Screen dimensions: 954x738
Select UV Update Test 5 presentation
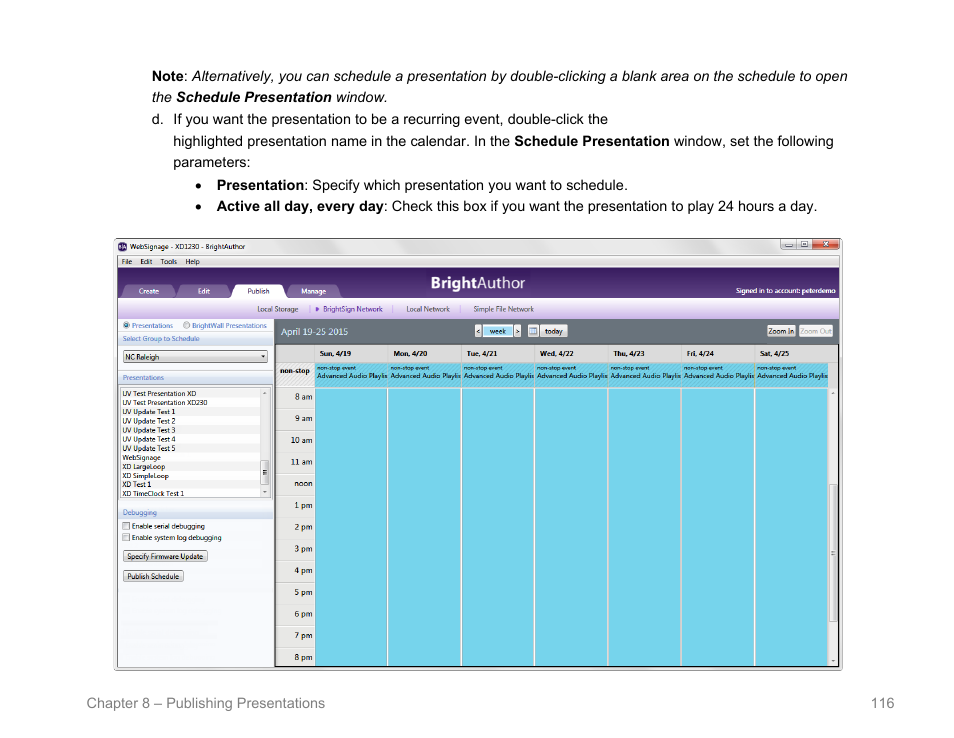190,448
